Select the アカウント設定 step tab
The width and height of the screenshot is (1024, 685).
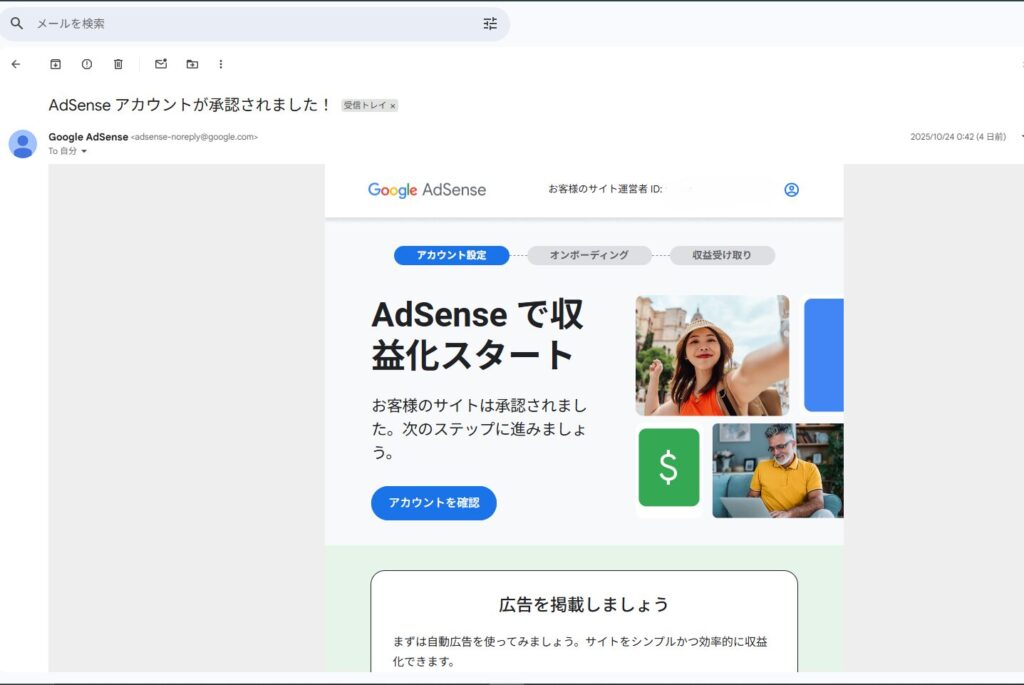tap(451, 255)
